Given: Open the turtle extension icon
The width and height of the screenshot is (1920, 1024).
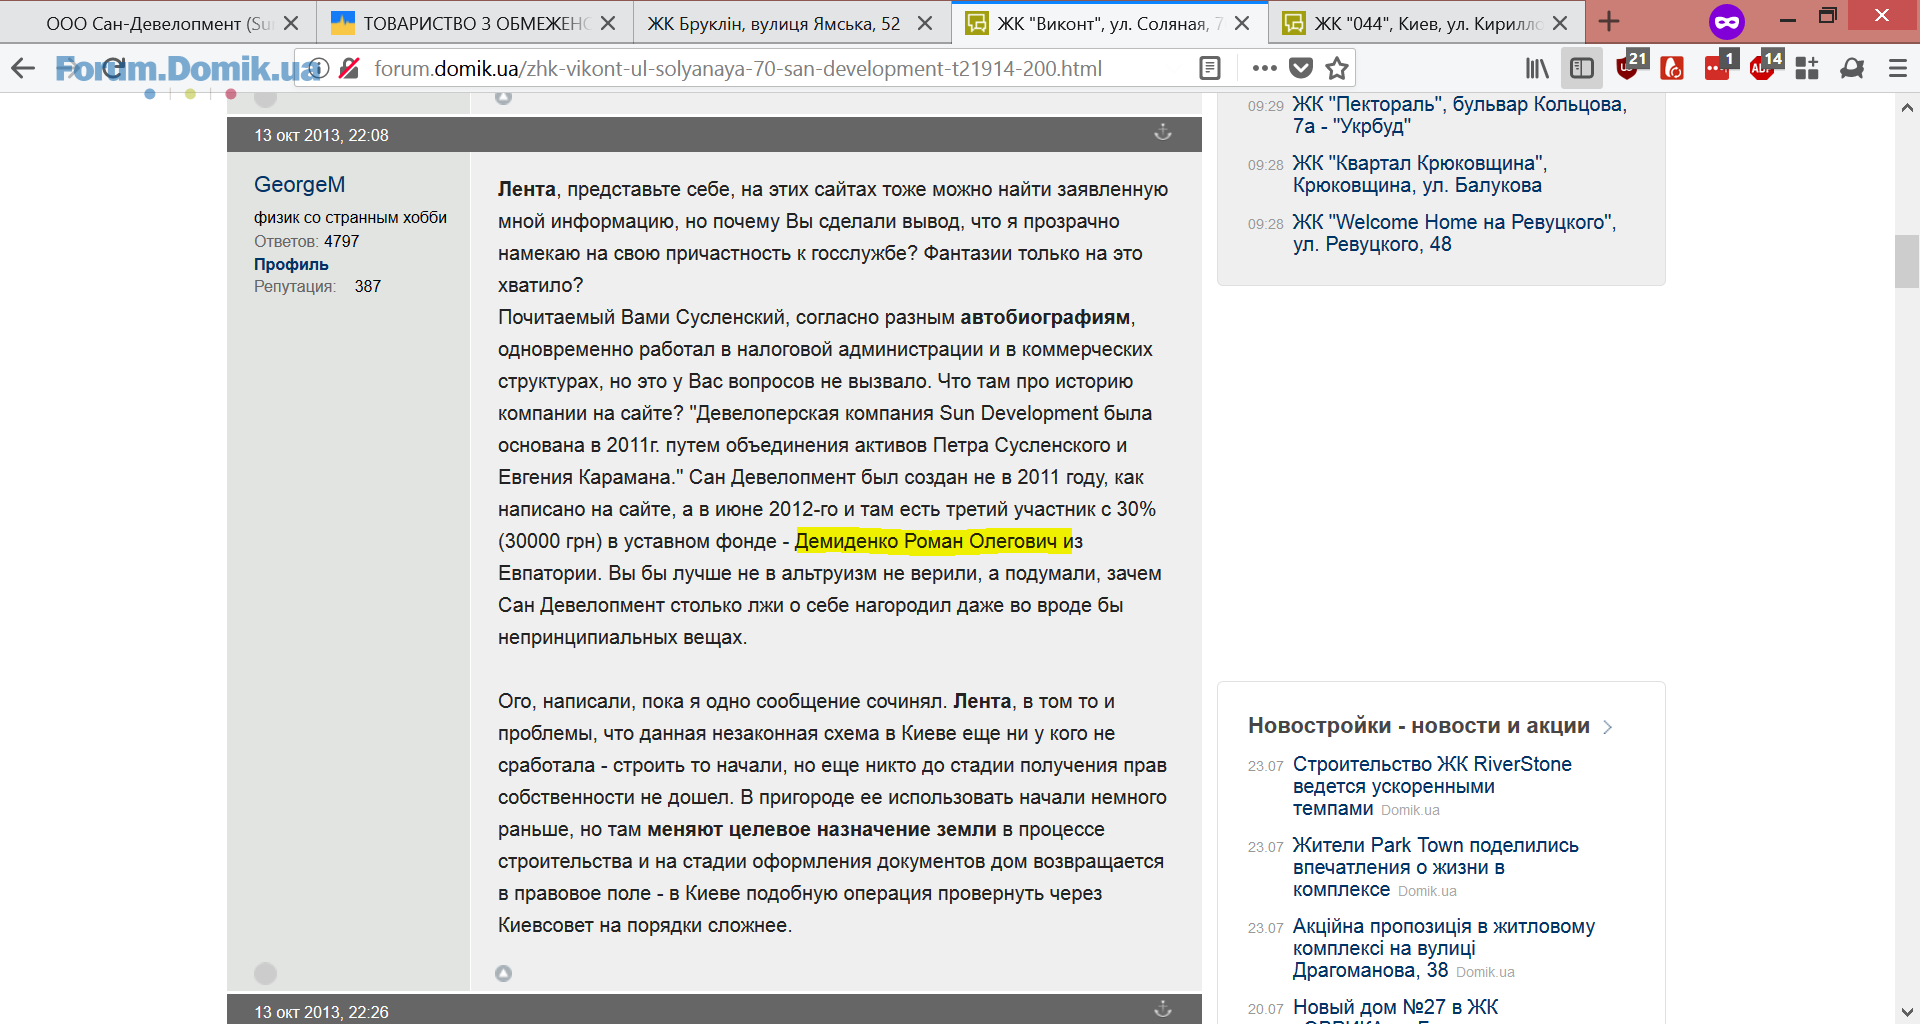Looking at the screenshot, I should coord(1852,68).
